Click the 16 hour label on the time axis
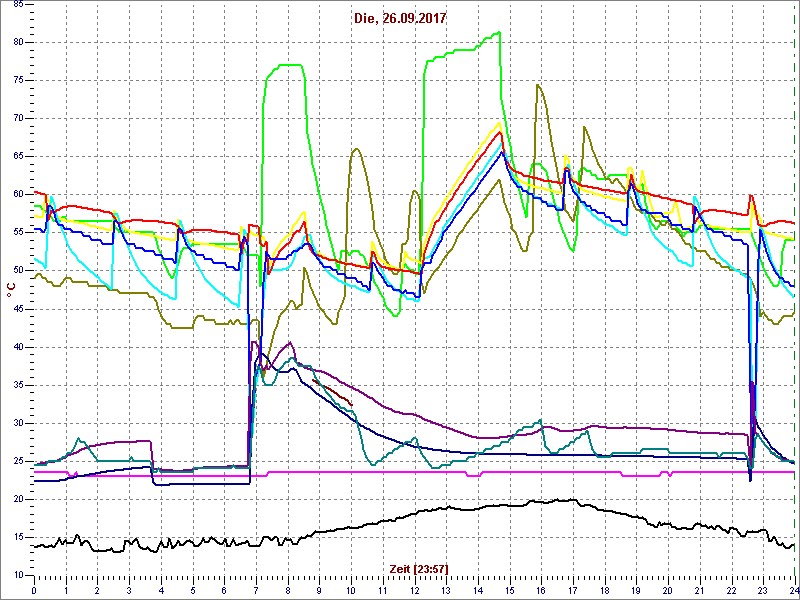The image size is (800, 600). (x=541, y=591)
